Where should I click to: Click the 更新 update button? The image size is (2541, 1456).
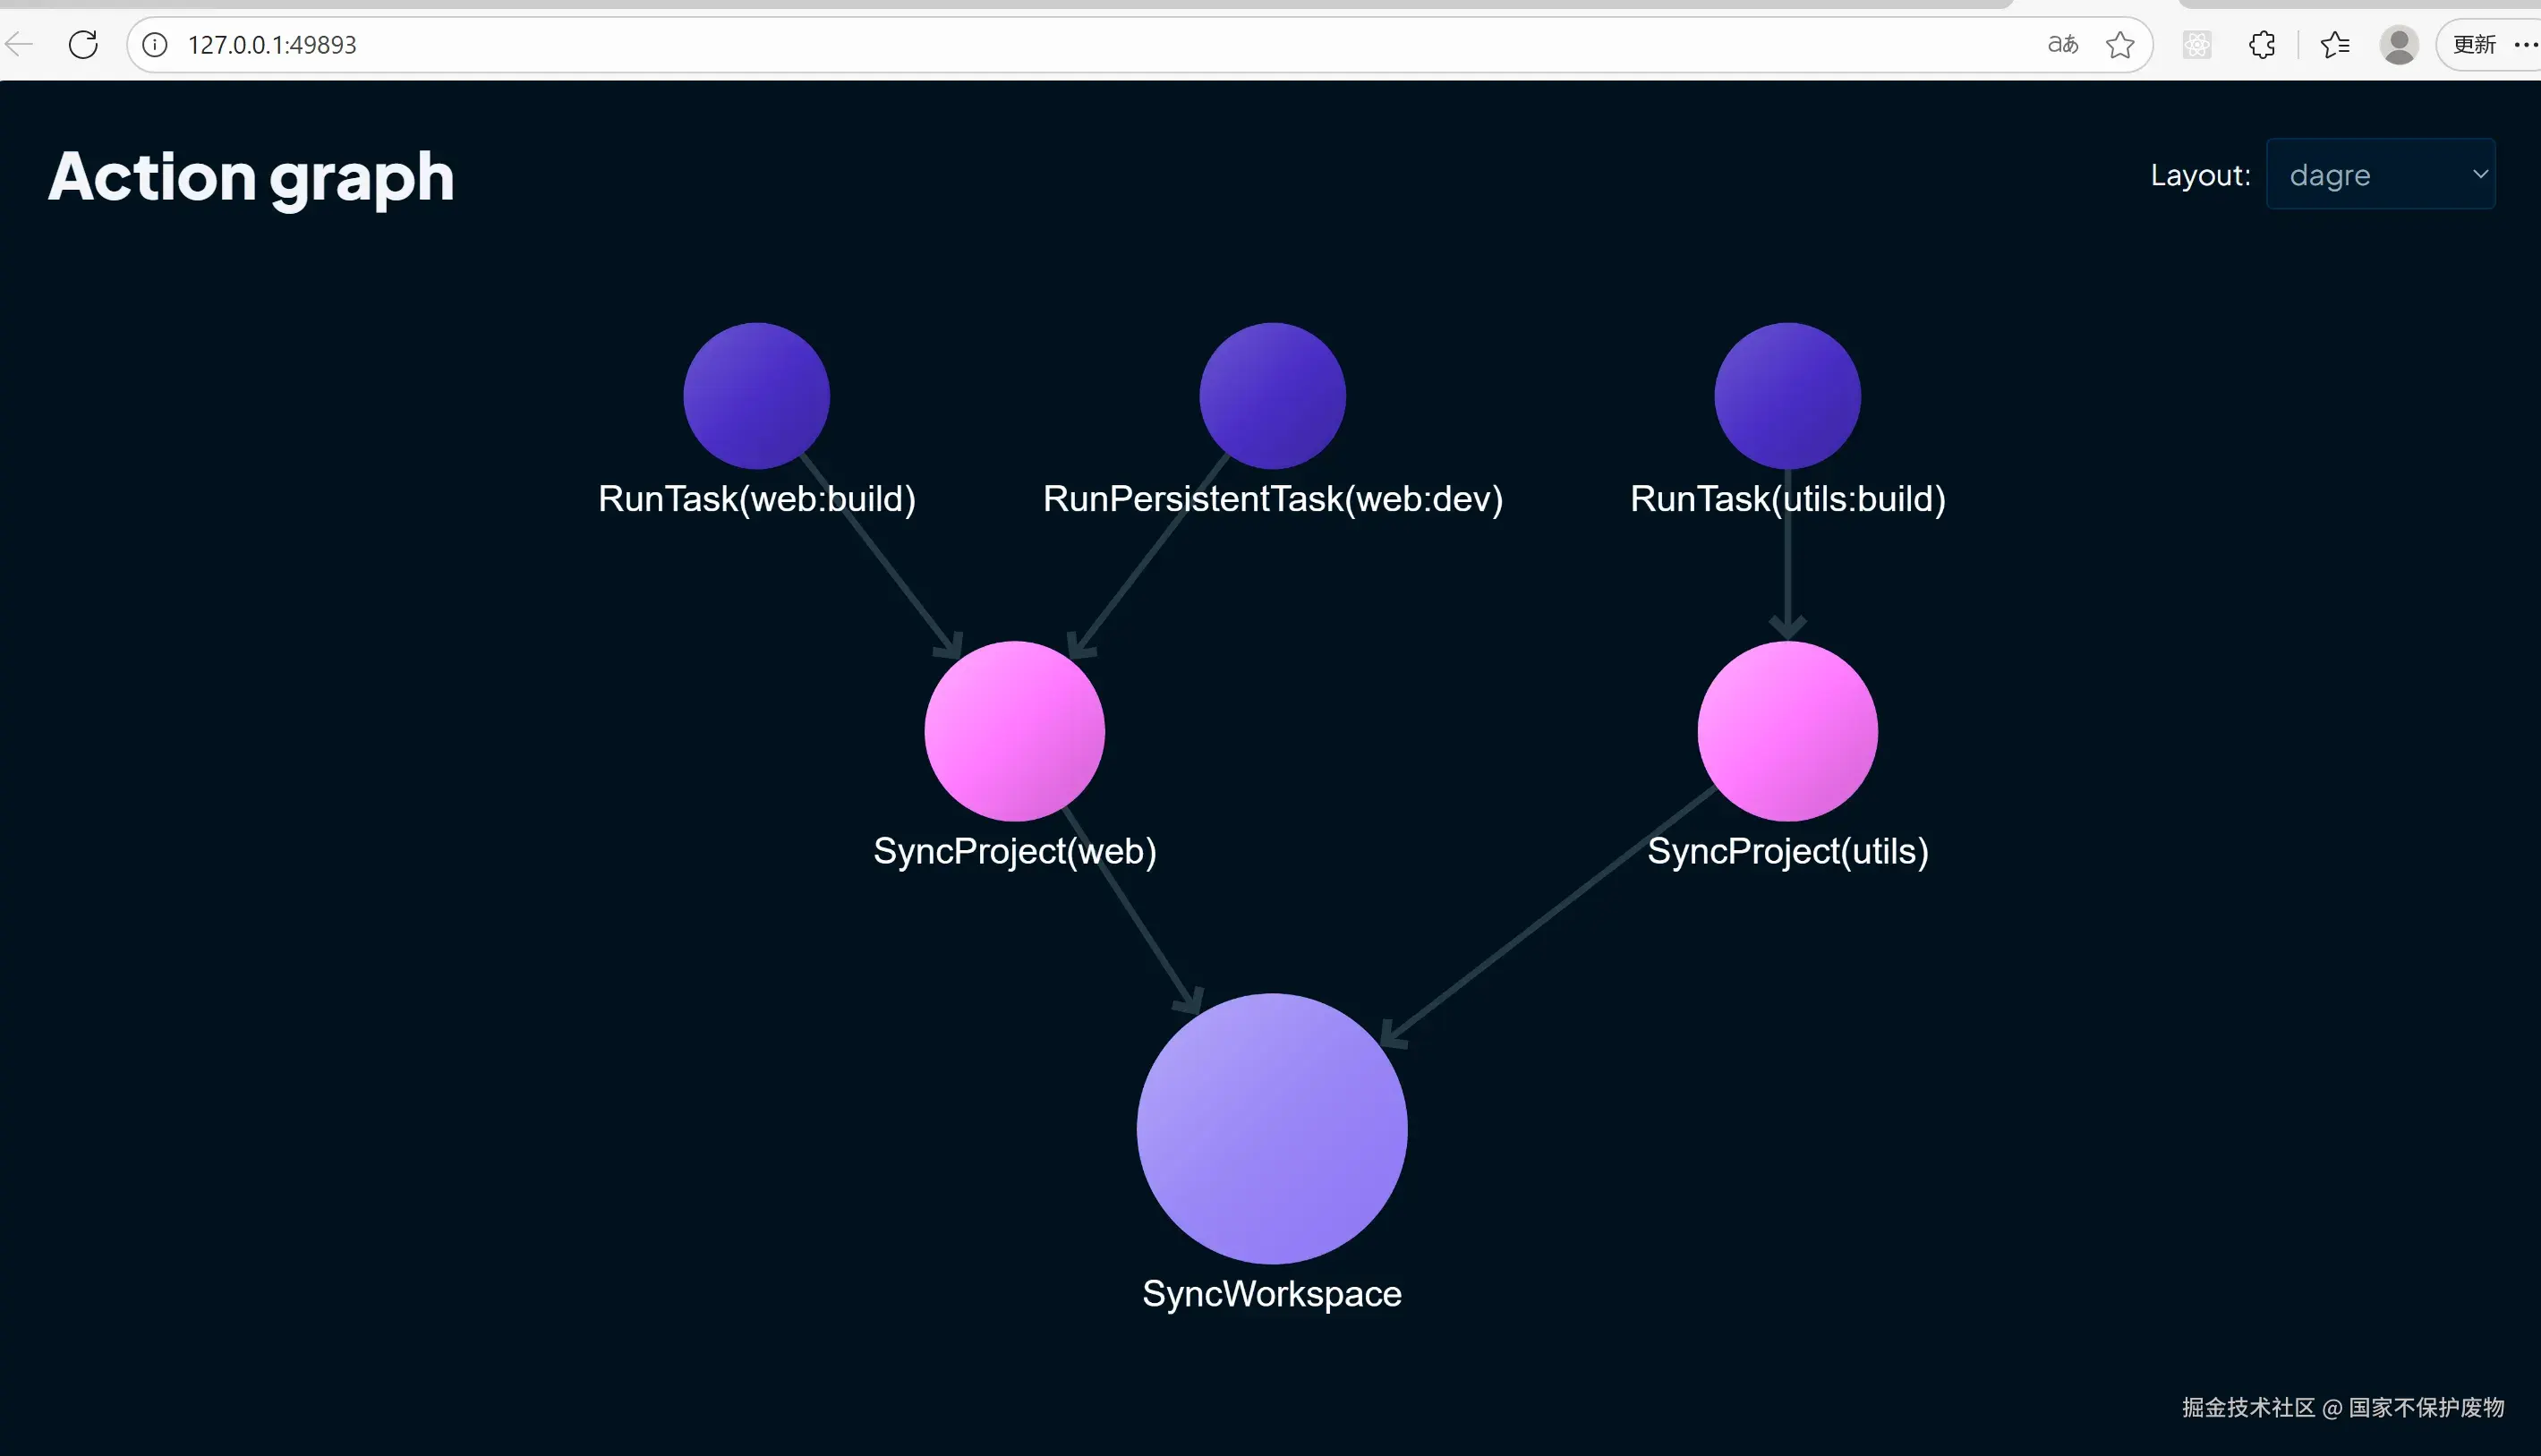tap(2474, 44)
